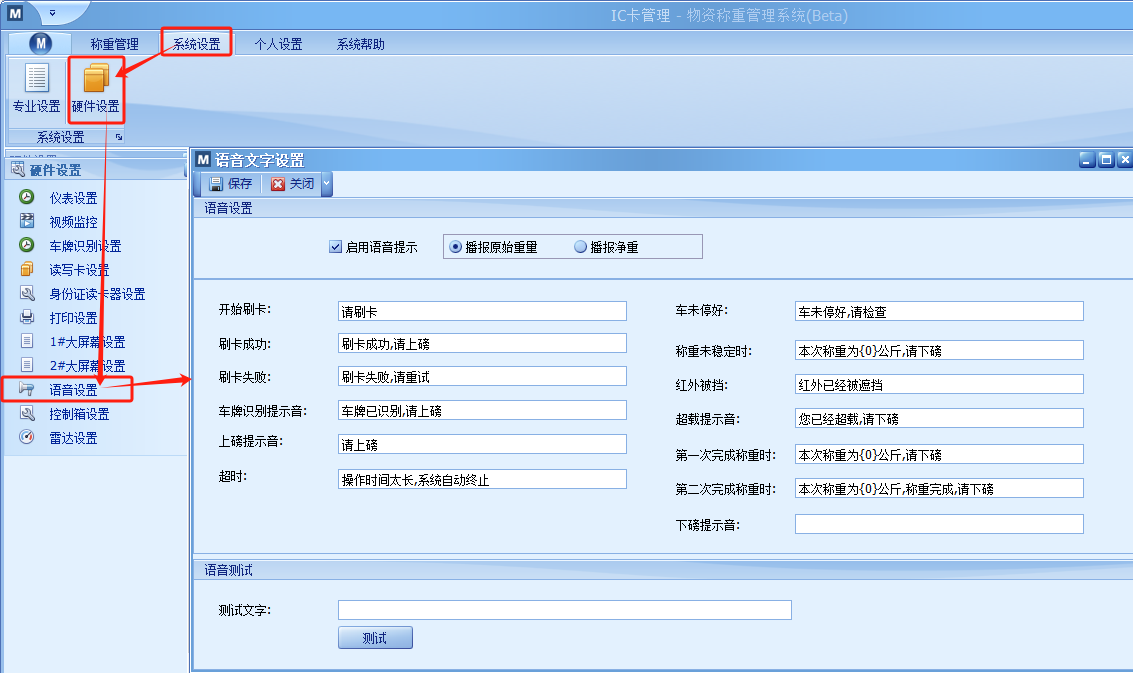Switch to 系统帮助 tab

tap(361, 44)
